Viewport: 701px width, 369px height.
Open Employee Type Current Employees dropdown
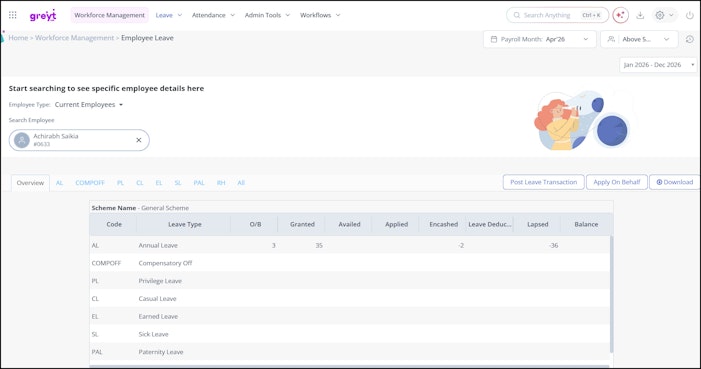pos(89,105)
